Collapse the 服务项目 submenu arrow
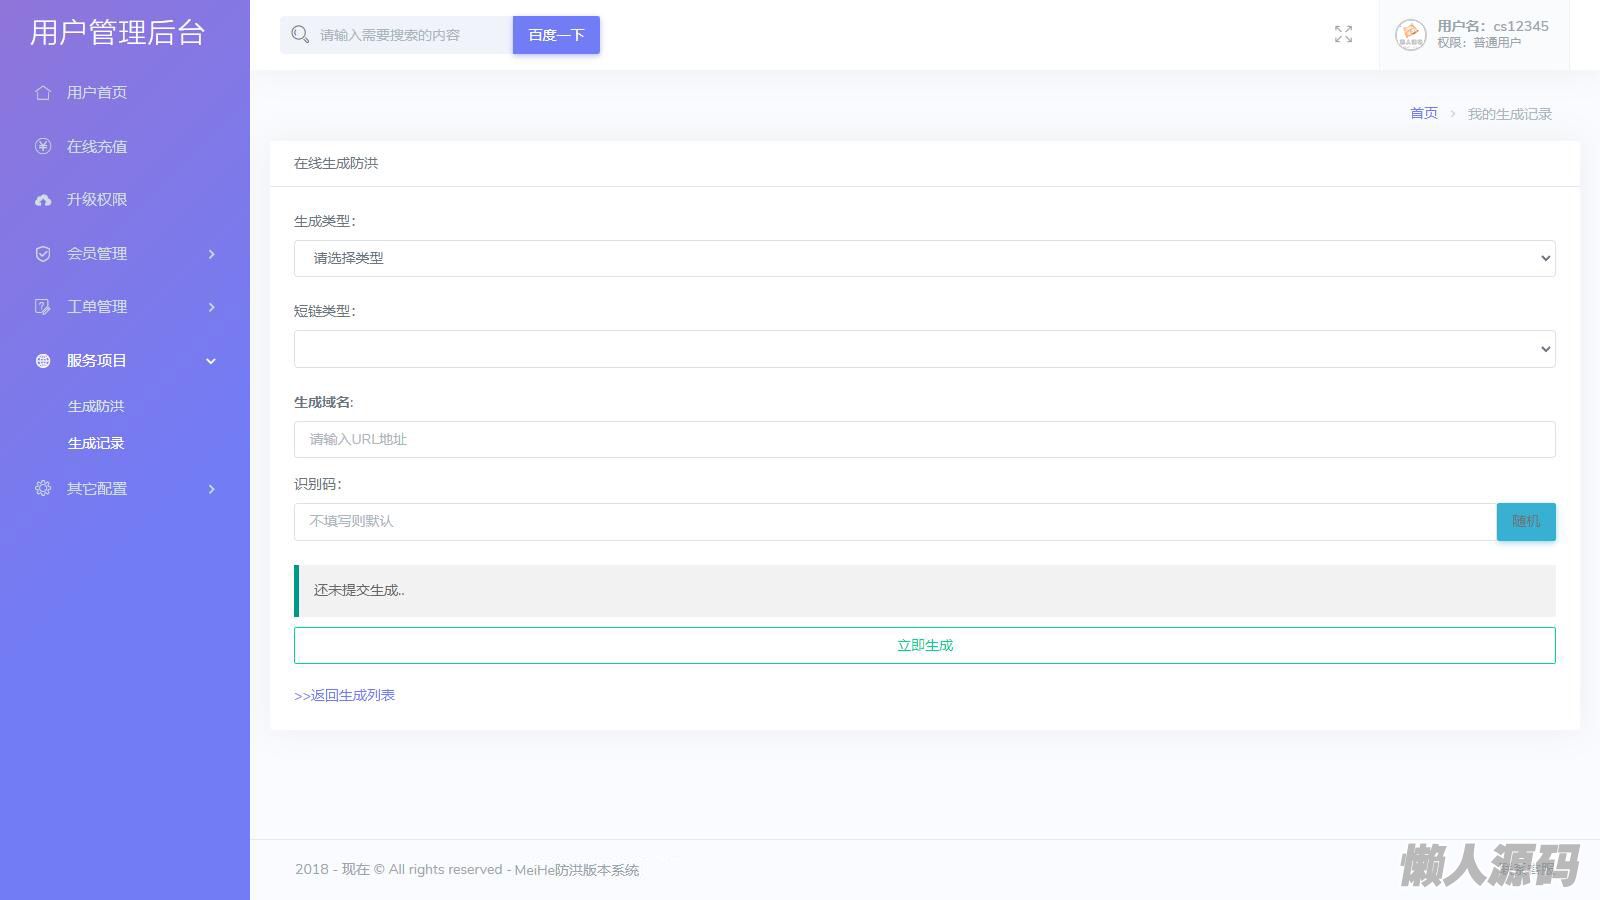Screen dimensions: 1600x900 point(211,361)
